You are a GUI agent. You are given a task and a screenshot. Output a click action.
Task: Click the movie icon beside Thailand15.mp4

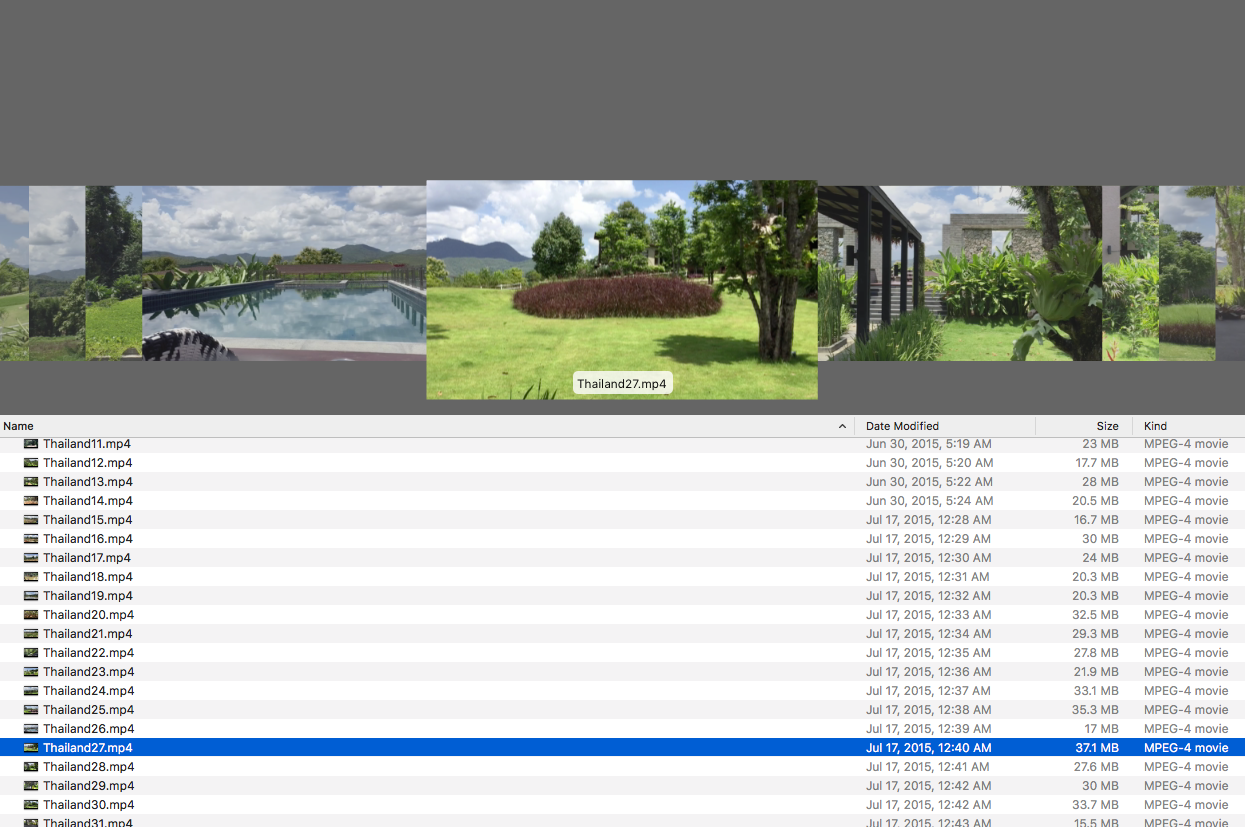click(31, 520)
